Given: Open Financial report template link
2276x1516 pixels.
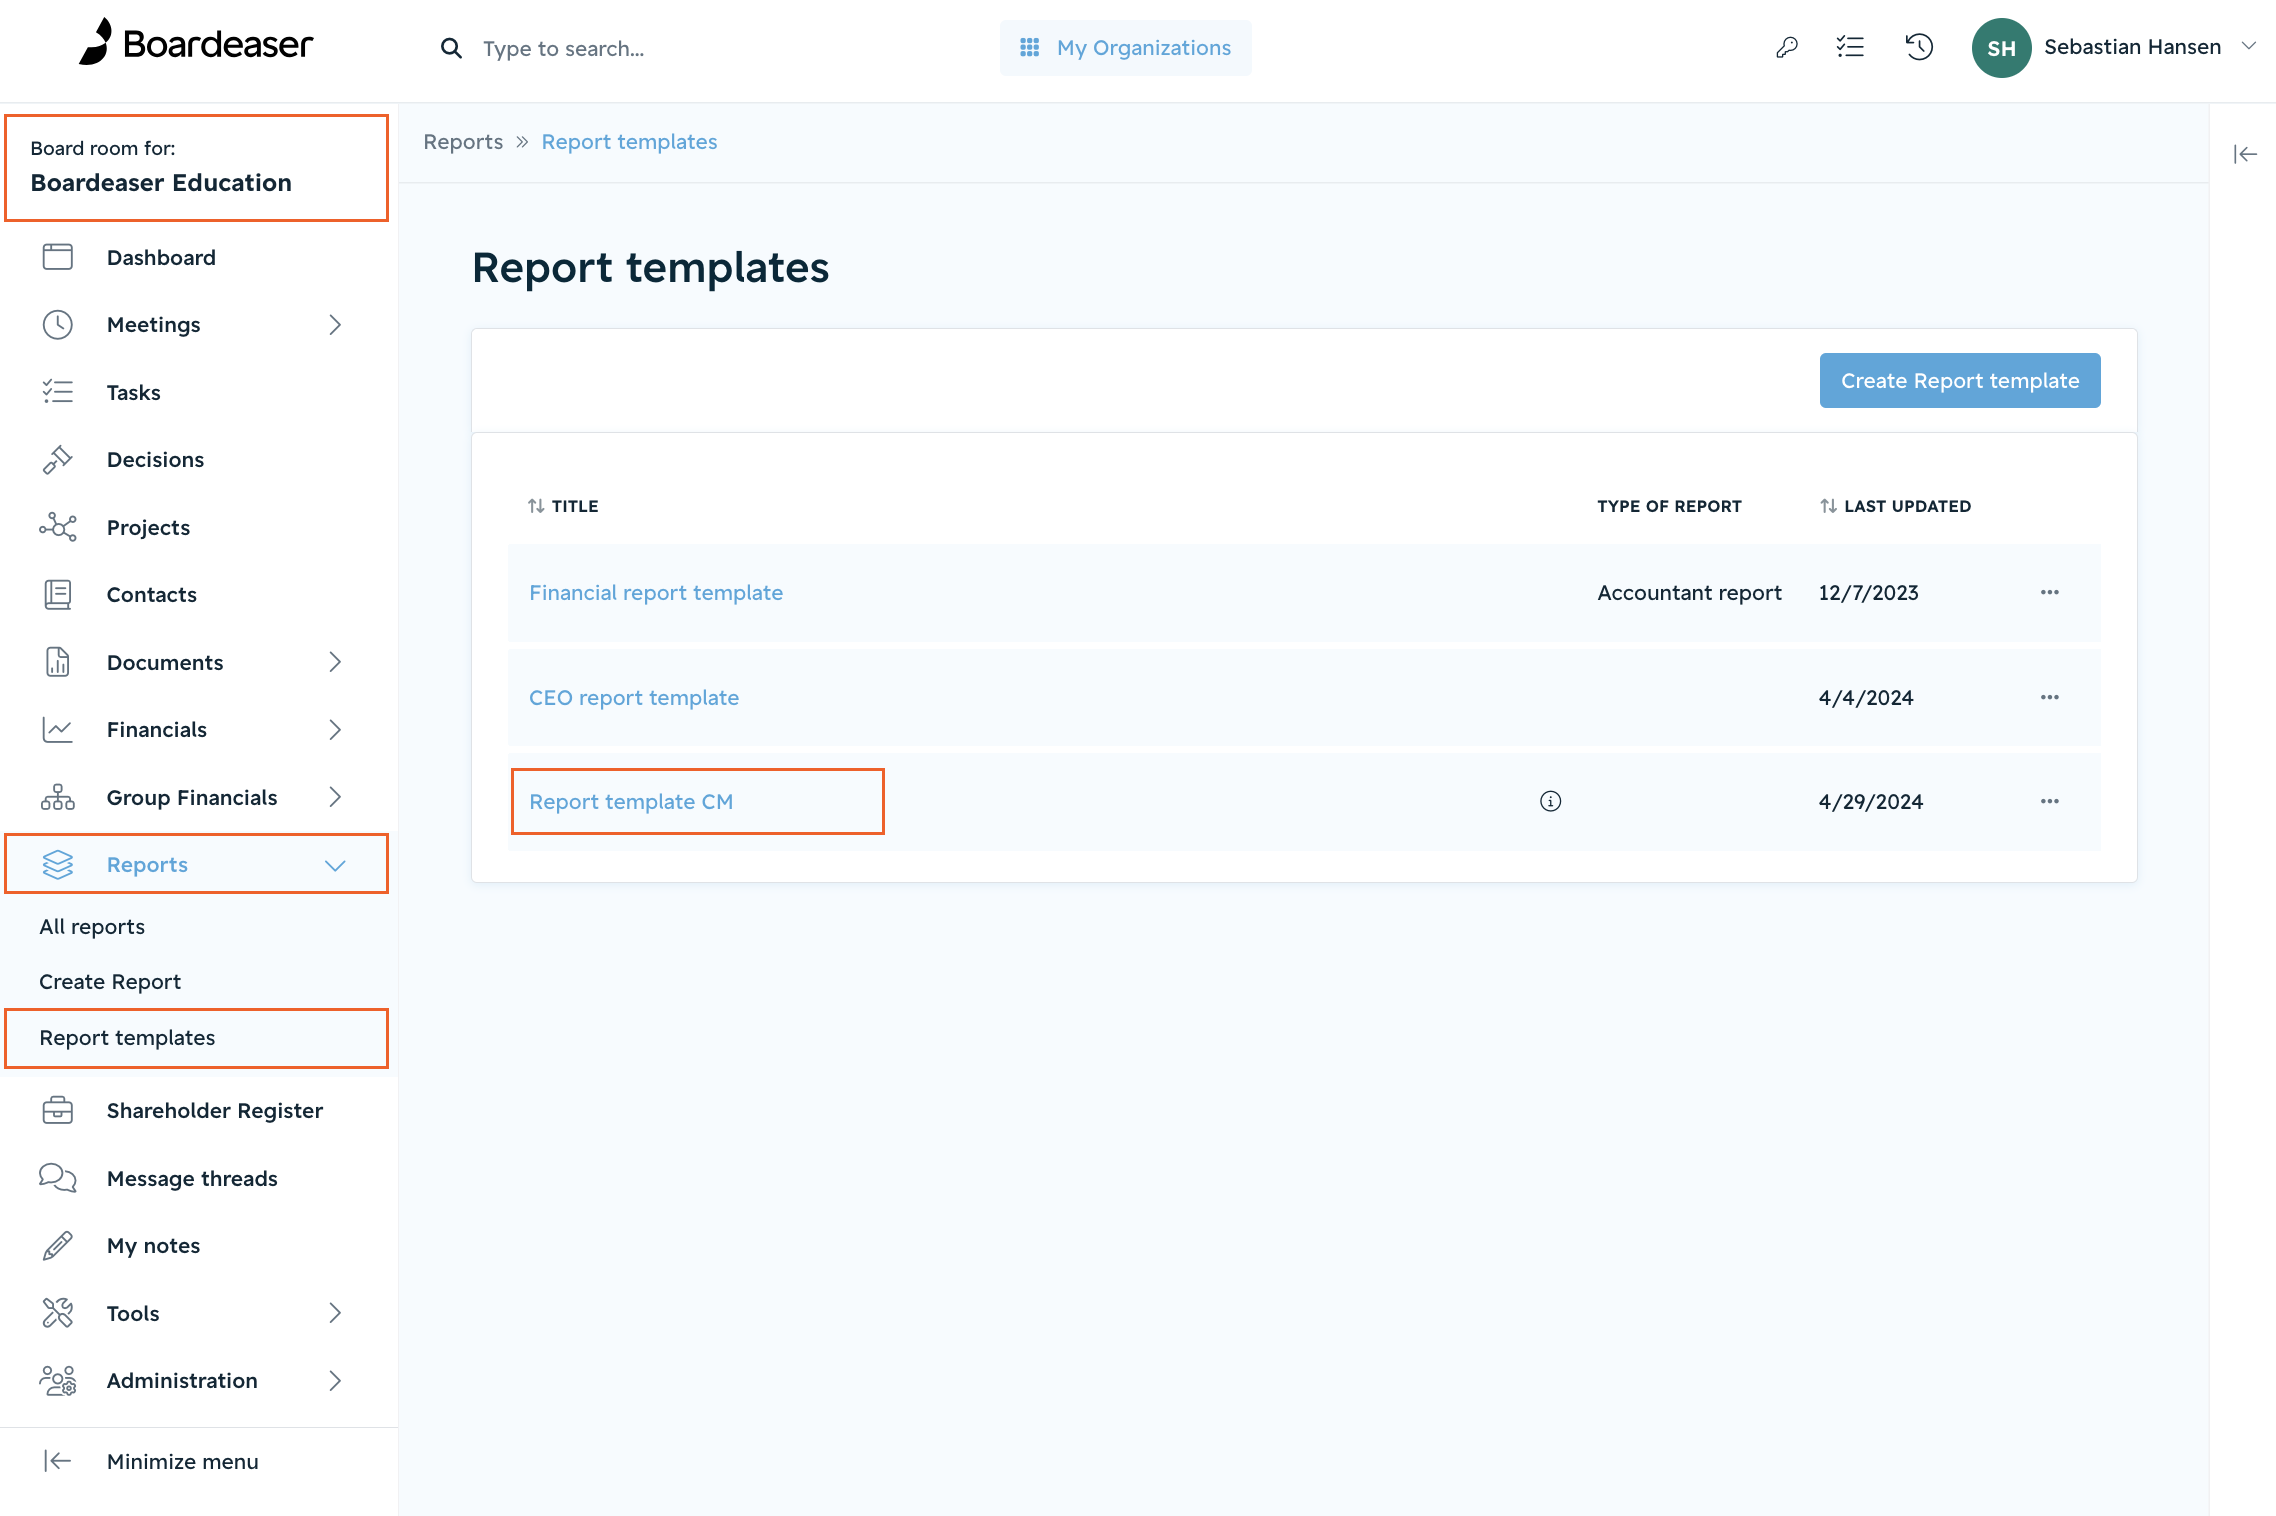Looking at the screenshot, I should pyautogui.click(x=655, y=593).
